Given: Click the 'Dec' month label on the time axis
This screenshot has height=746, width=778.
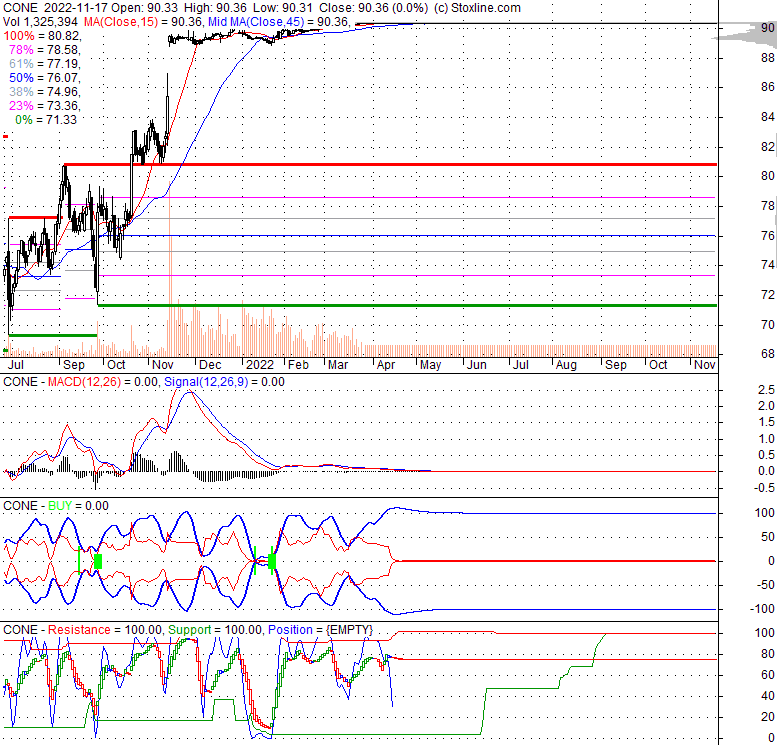Looking at the screenshot, I should pos(210,365).
